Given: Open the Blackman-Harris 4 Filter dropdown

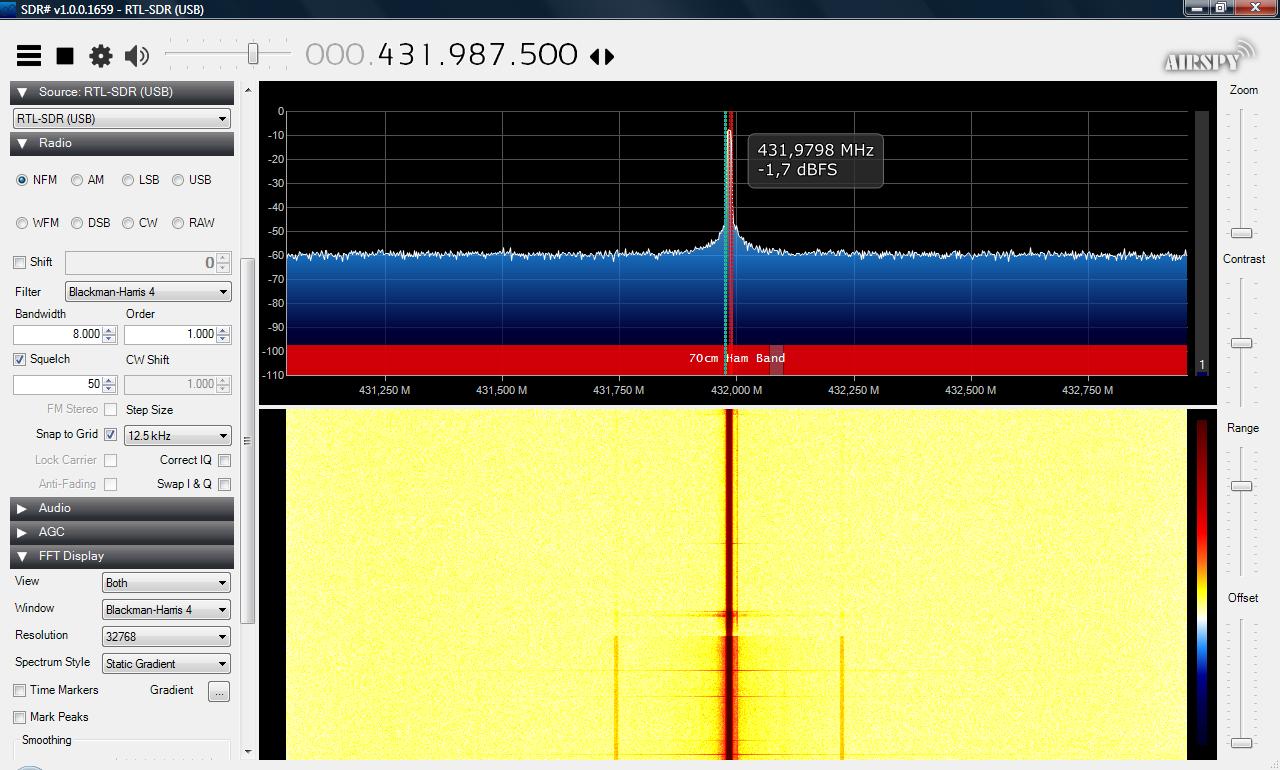Looking at the screenshot, I should pyautogui.click(x=148, y=292).
